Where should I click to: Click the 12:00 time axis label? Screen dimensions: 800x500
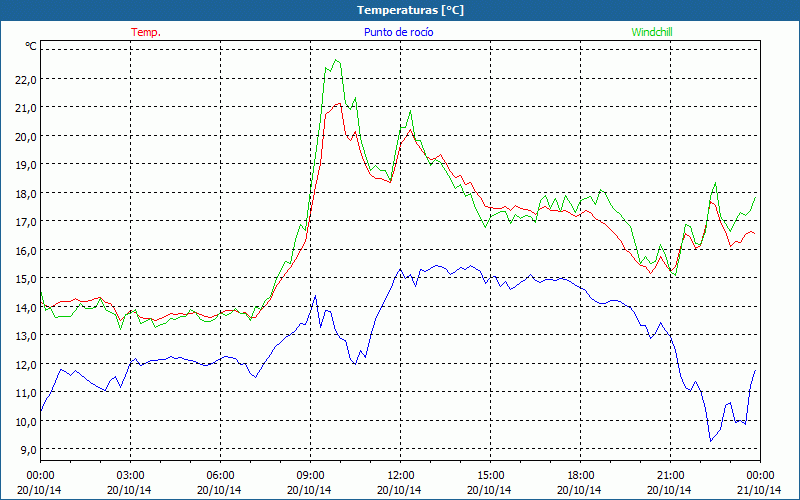coord(401,476)
